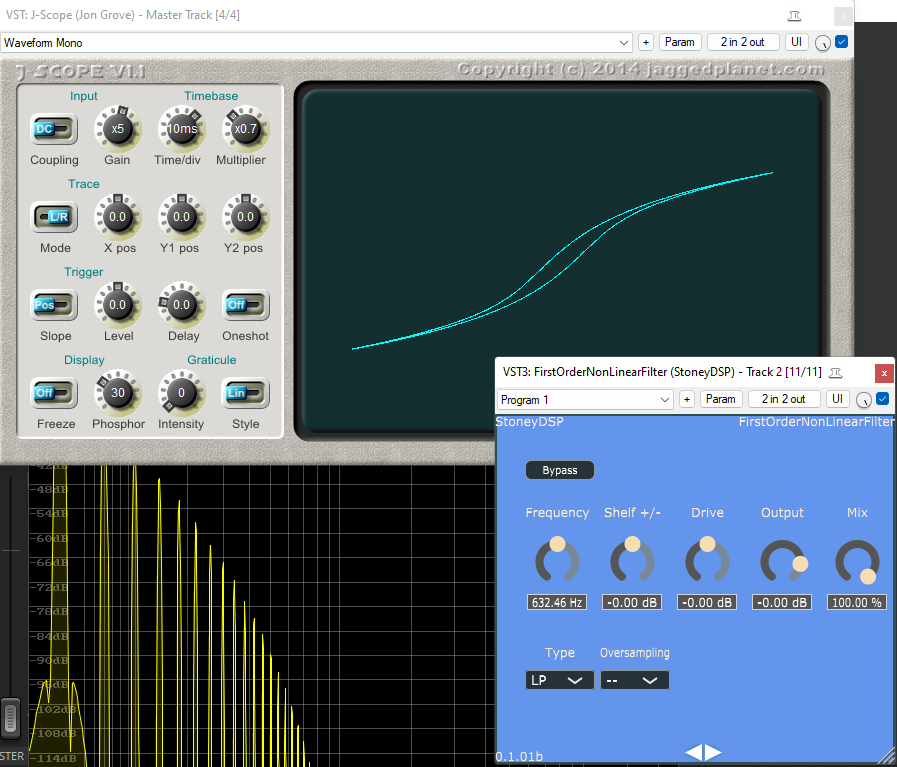Close the FirstOrderNonLinearFilter window
The width and height of the screenshot is (897, 767).
click(x=884, y=373)
